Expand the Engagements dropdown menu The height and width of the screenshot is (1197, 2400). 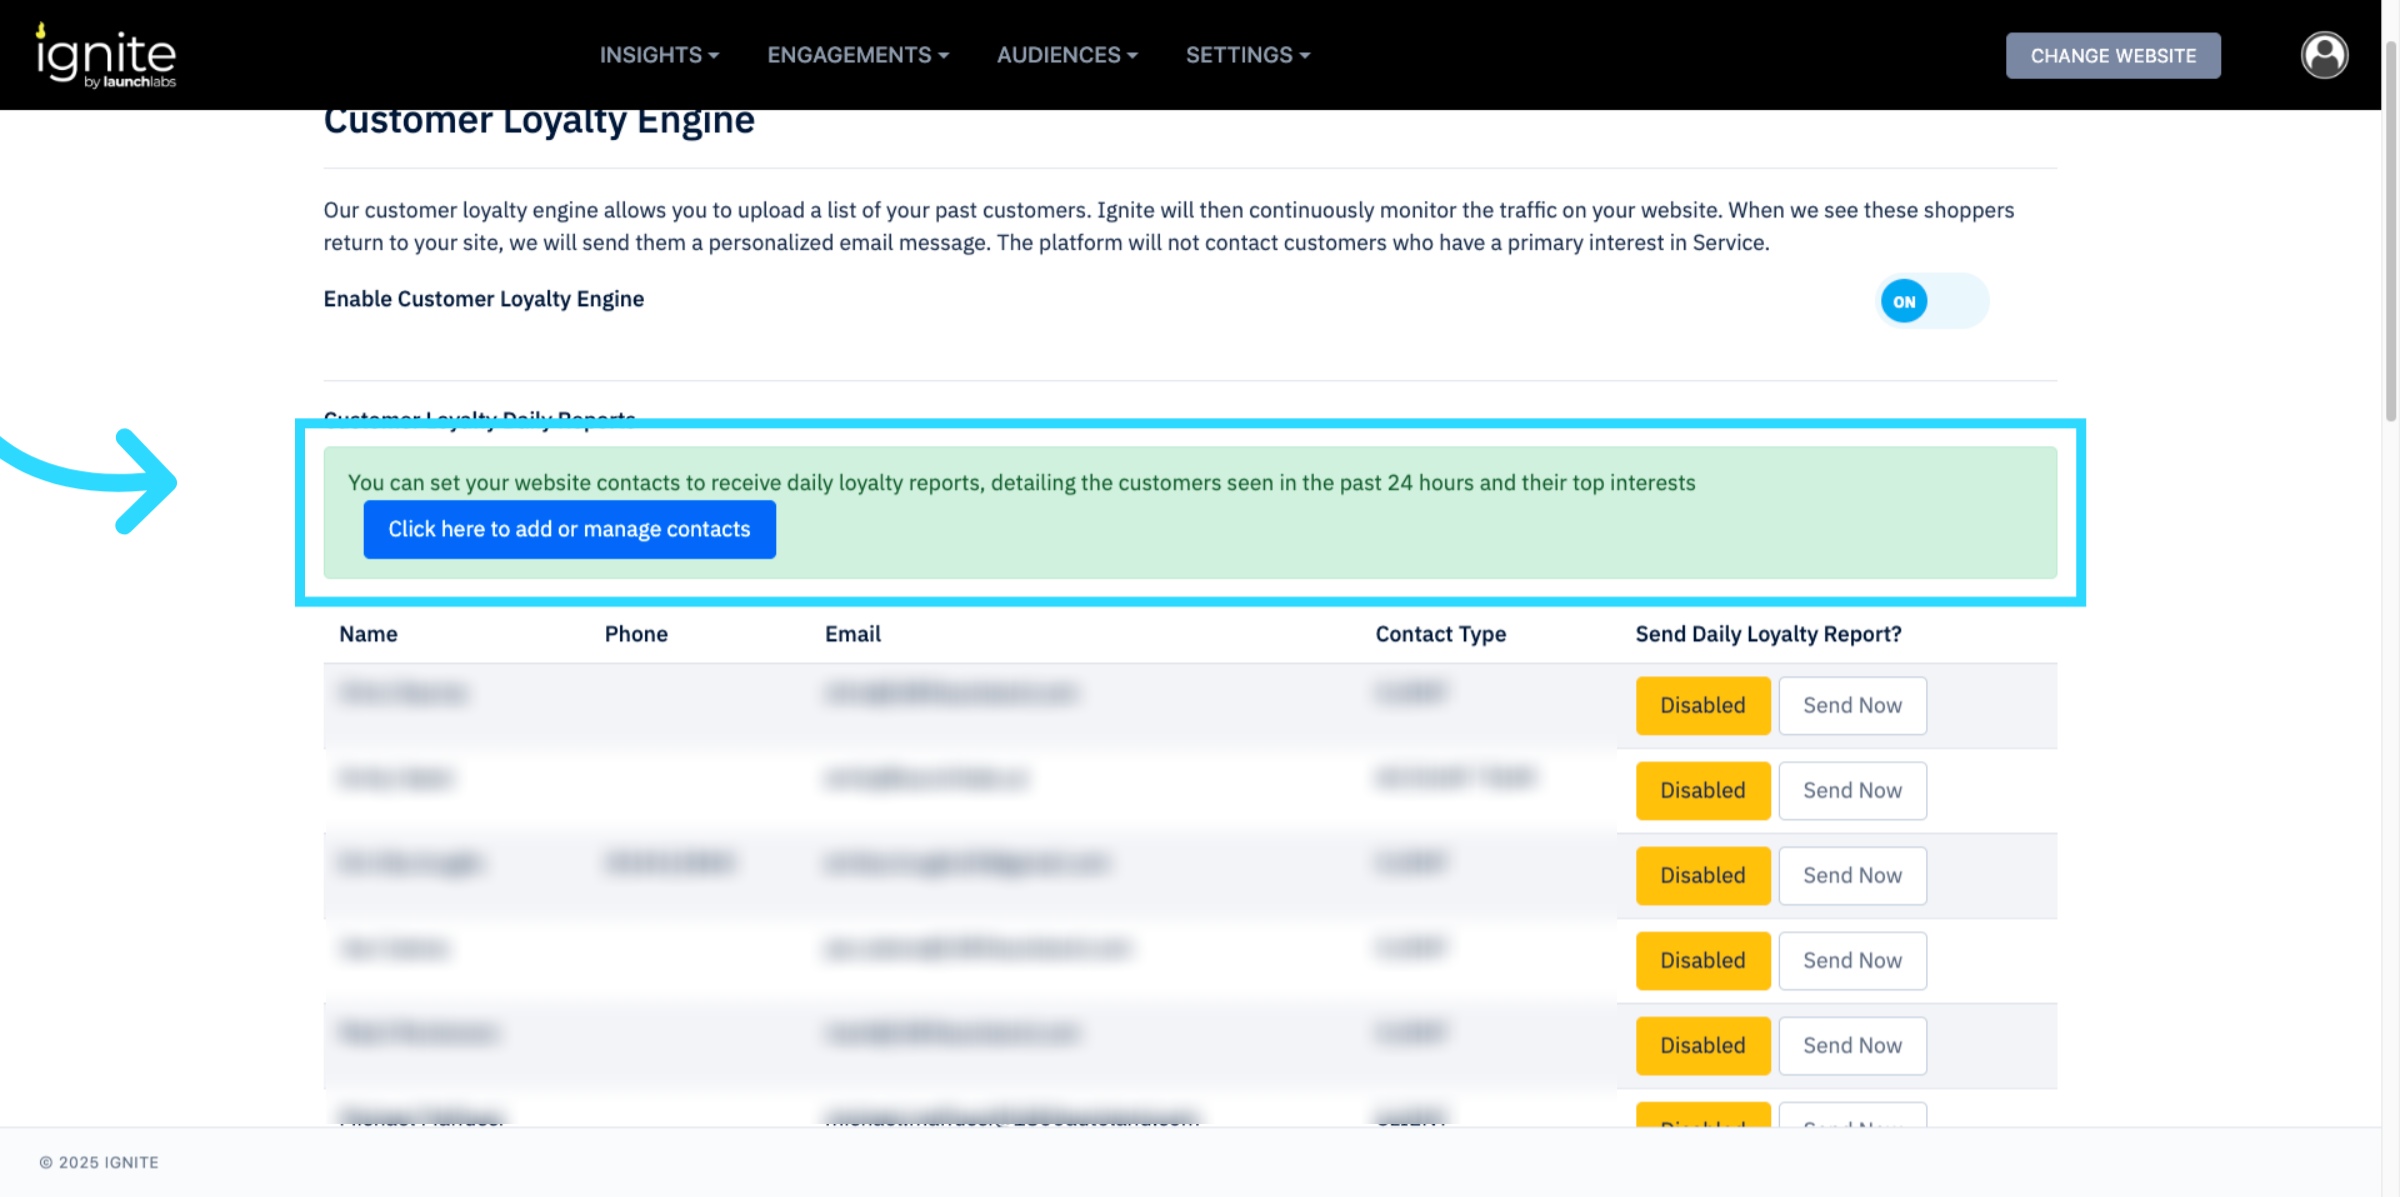(x=857, y=55)
